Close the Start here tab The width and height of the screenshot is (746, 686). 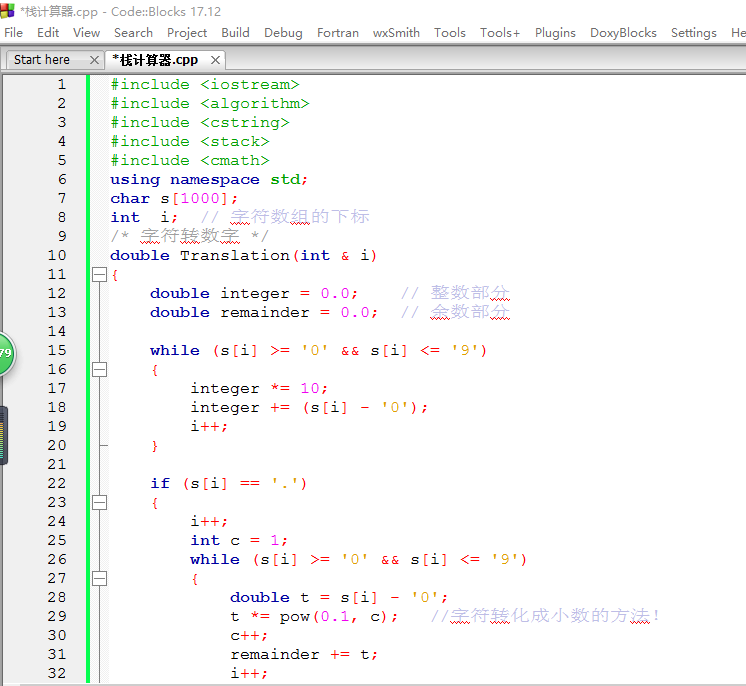pos(94,60)
